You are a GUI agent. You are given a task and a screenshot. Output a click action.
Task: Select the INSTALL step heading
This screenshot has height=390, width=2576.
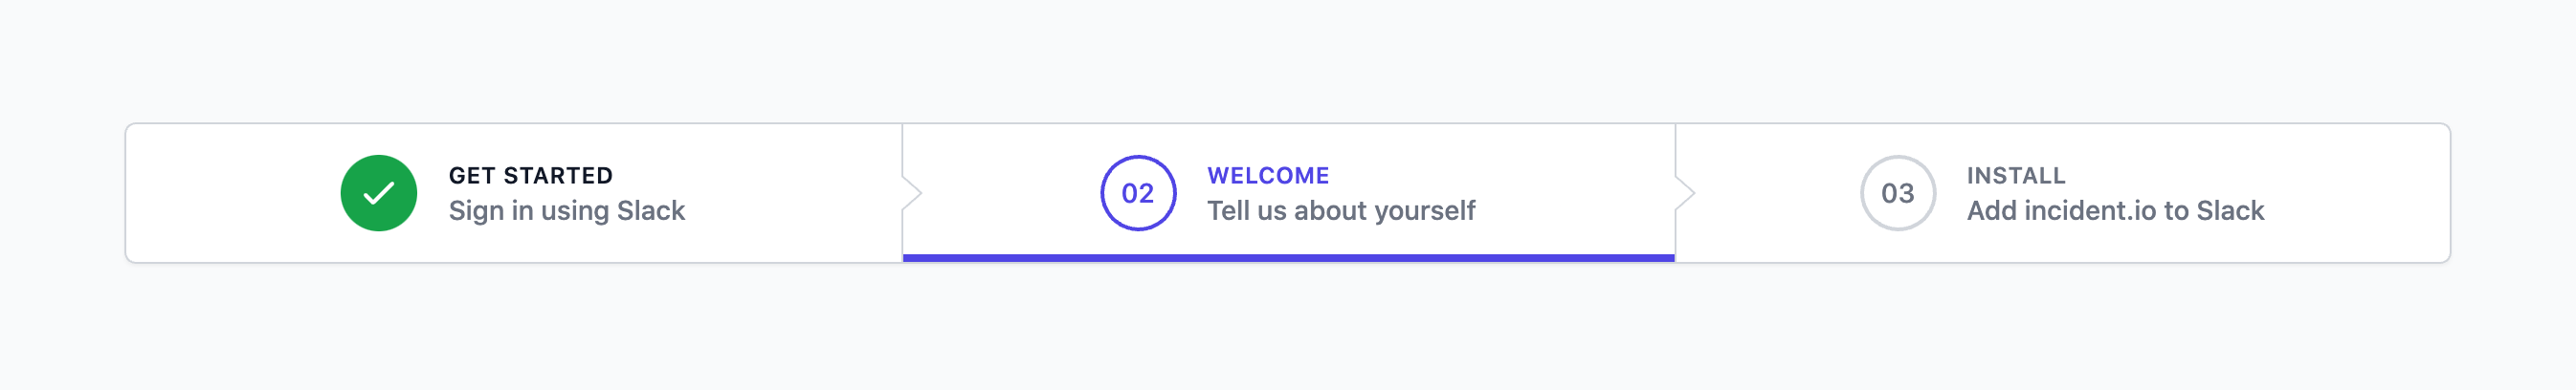pos(2015,176)
